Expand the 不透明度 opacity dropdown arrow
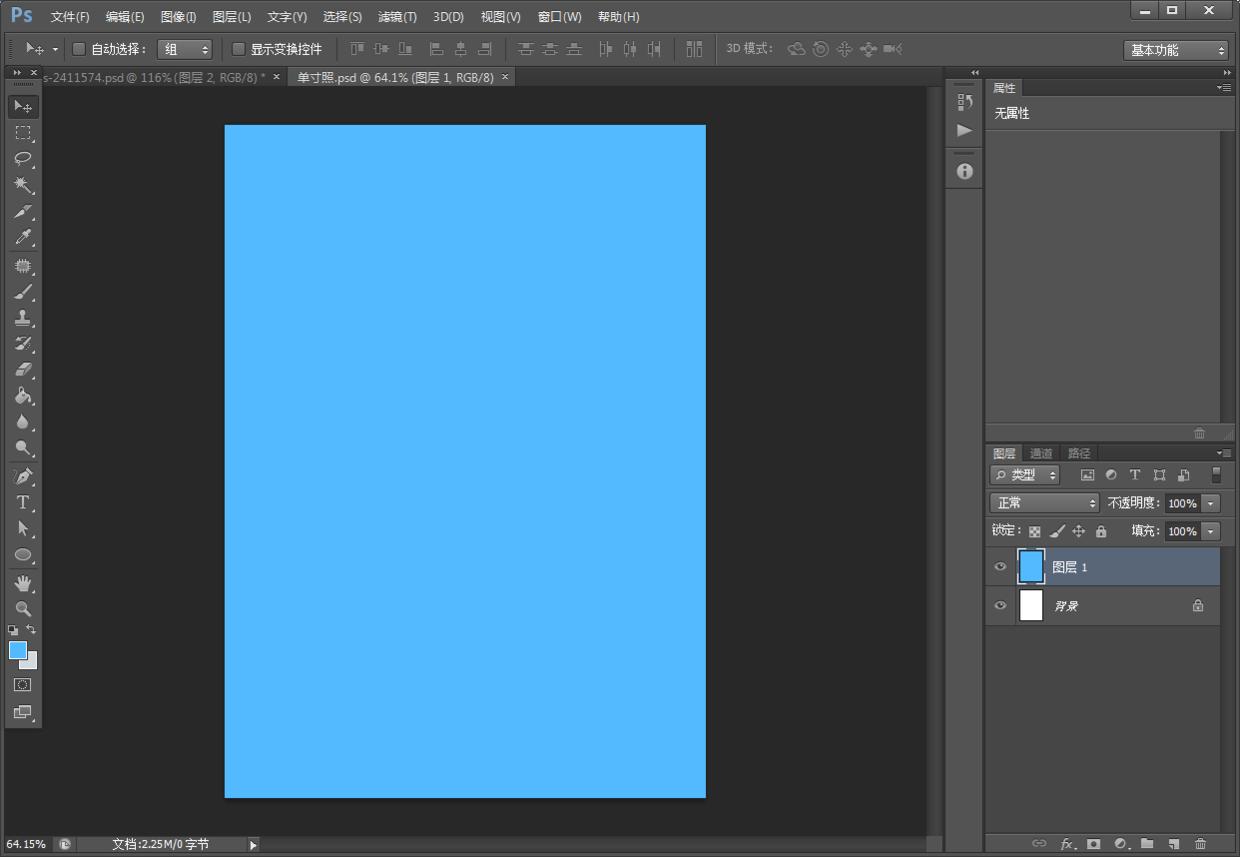Image resolution: width=1240 pixels, height=857 pixels. [x=1211, y=503]
